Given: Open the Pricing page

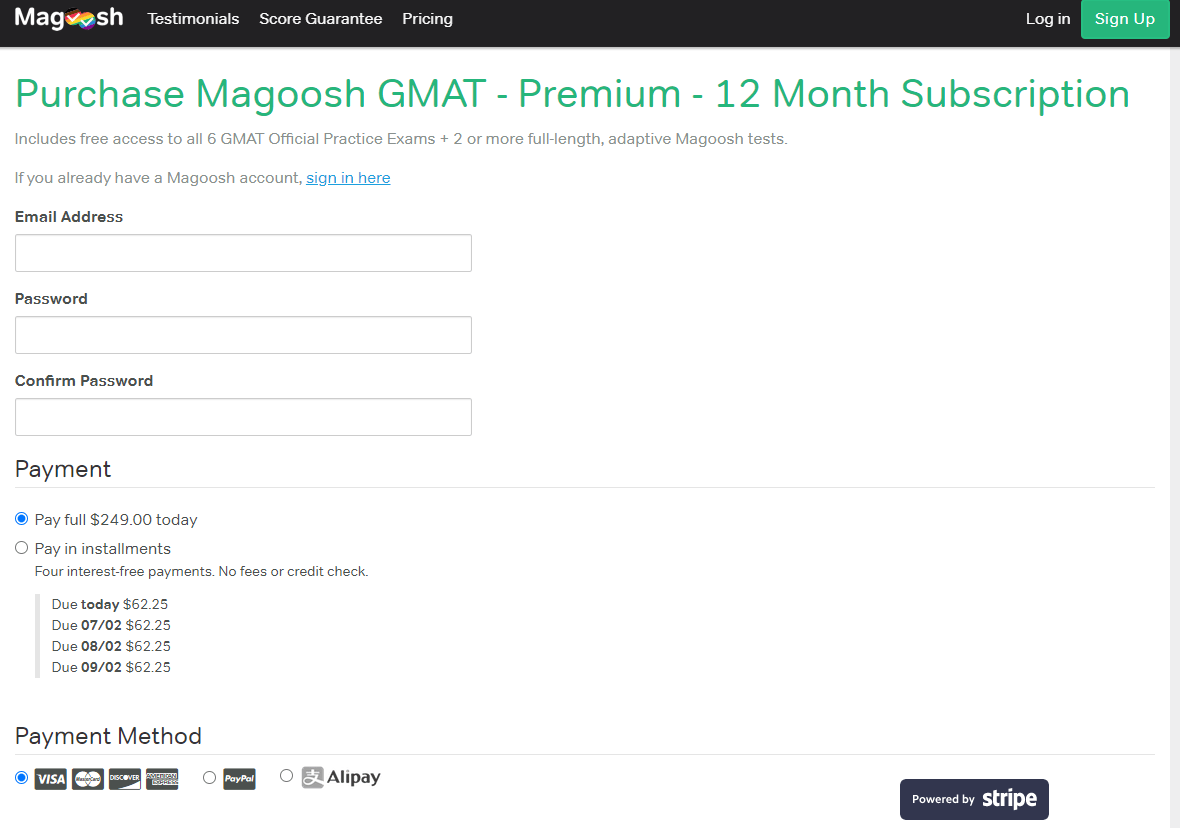Looking at the screenshot, I should (427, 18).
